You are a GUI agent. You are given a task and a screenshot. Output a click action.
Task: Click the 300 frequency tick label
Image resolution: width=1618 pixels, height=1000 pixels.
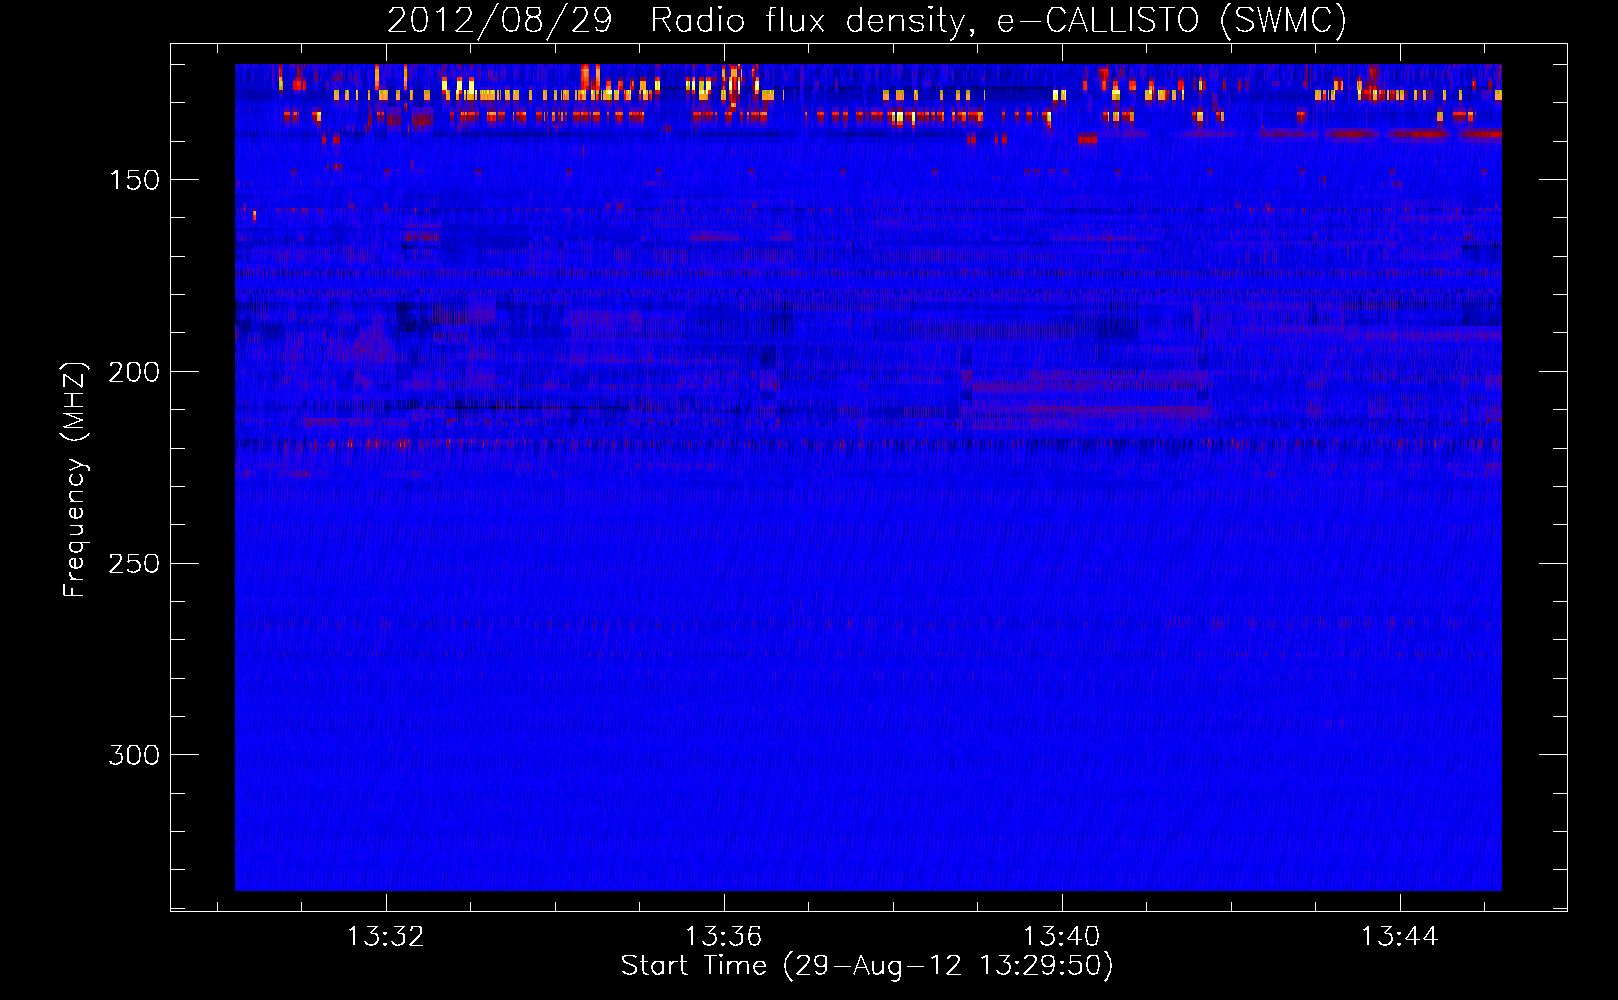click(x=134, y=755)
